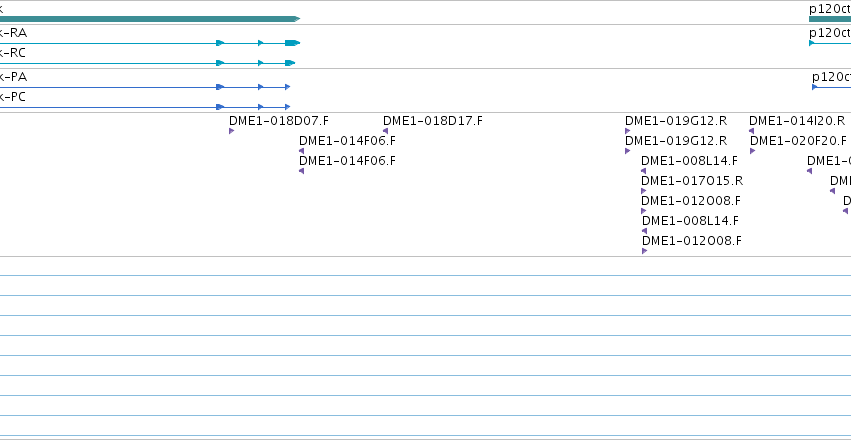Click the DME1-018D07.F BAC end label
Viewport: 851px width, 440px height.
279,120
